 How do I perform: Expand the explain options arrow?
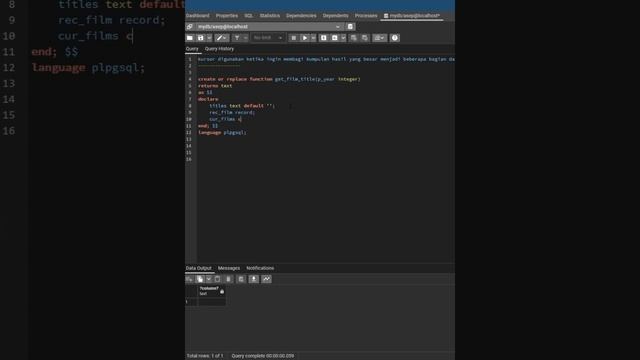[x=343, y=38]
